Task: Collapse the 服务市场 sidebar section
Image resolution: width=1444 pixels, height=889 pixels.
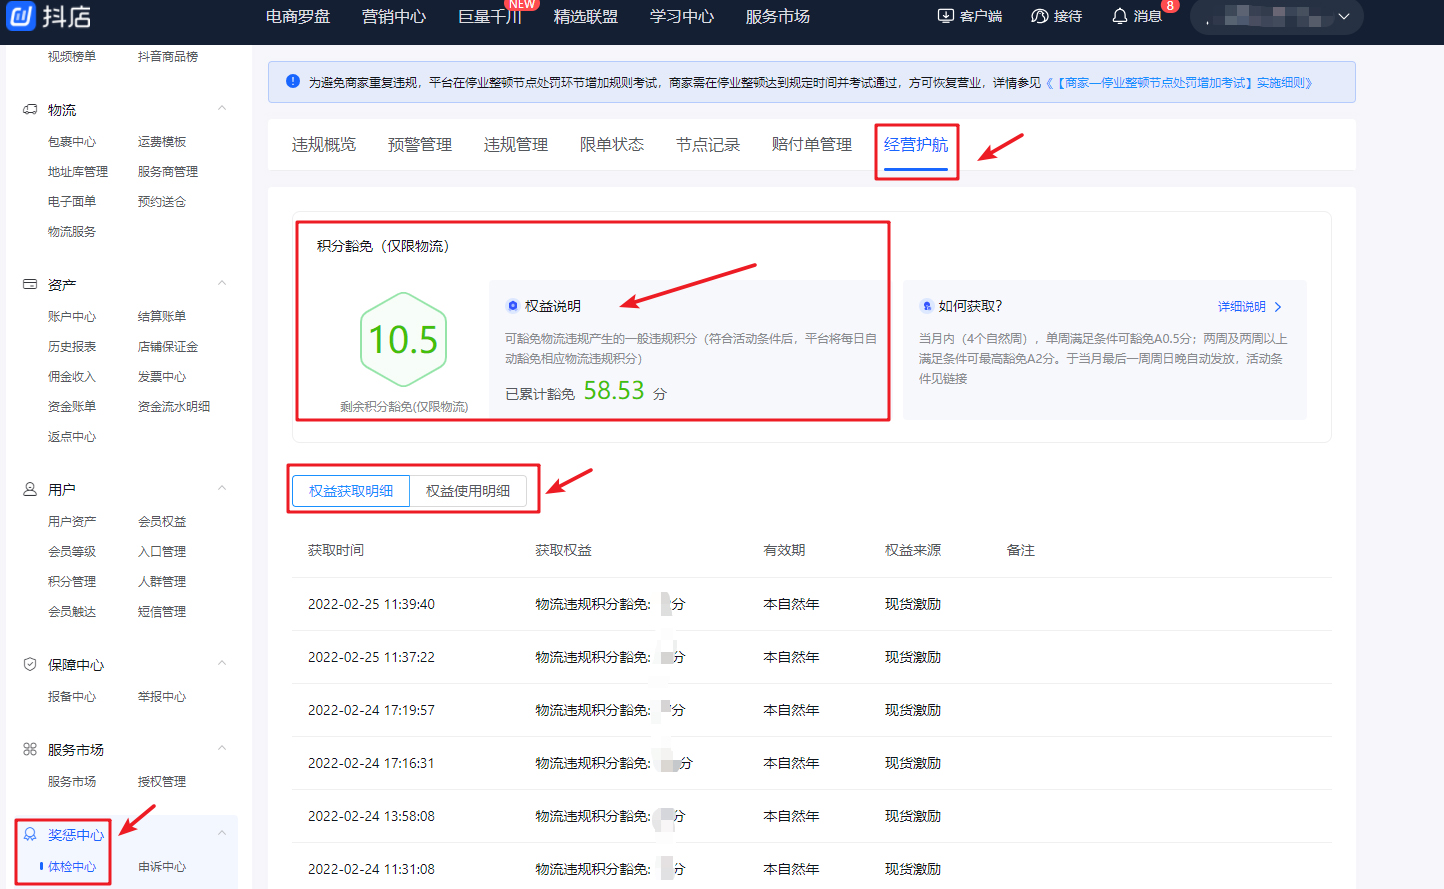Action: click(x=222, y=748)
